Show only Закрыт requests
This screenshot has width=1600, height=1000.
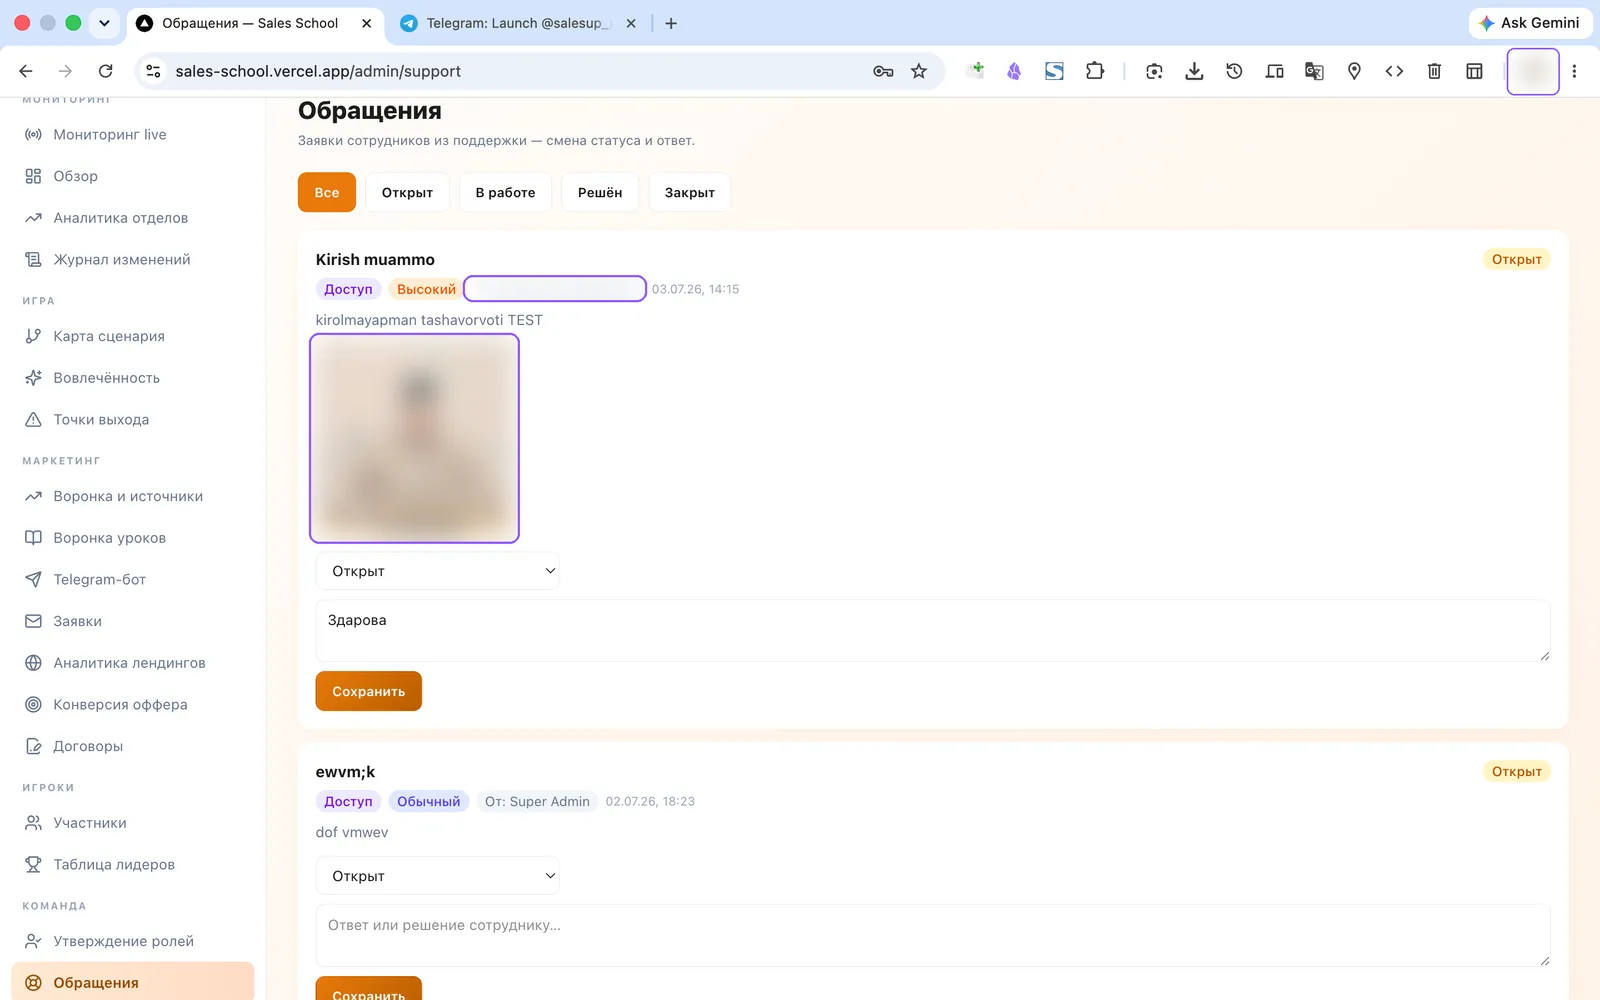pyautogui.click(x=690, y=193)
